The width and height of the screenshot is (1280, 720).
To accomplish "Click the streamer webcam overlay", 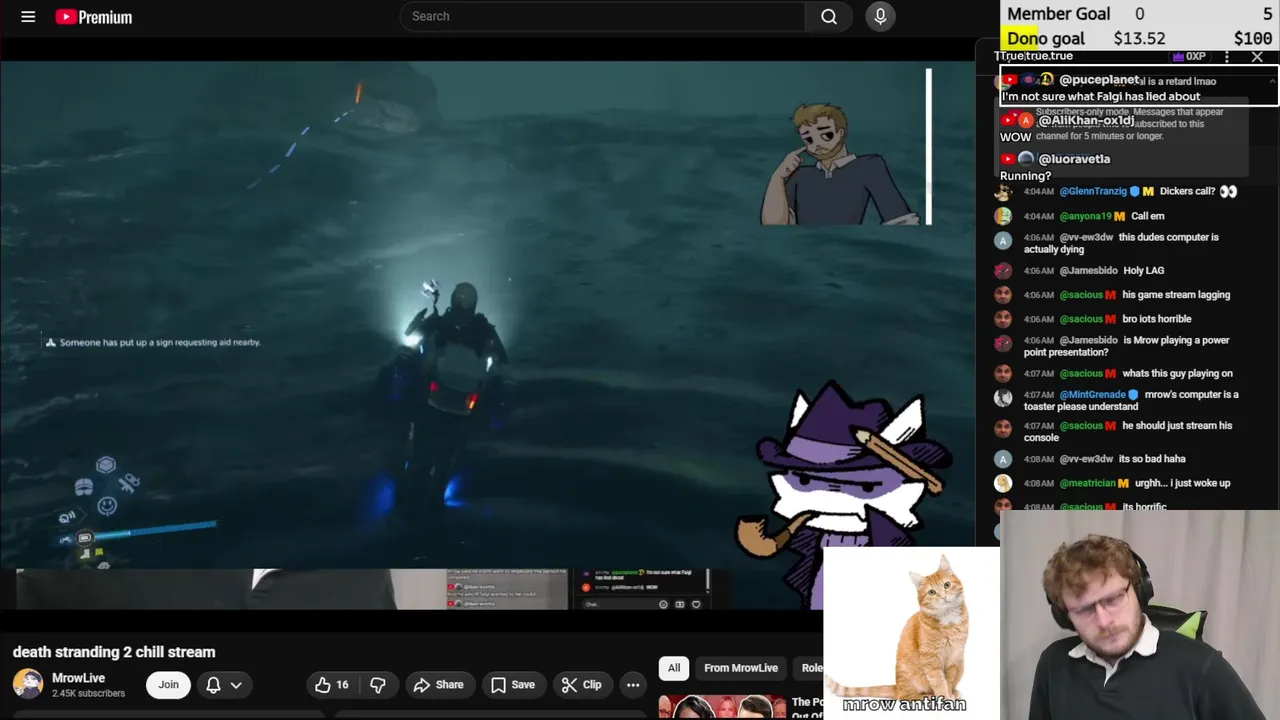I will coord(1140,615).
